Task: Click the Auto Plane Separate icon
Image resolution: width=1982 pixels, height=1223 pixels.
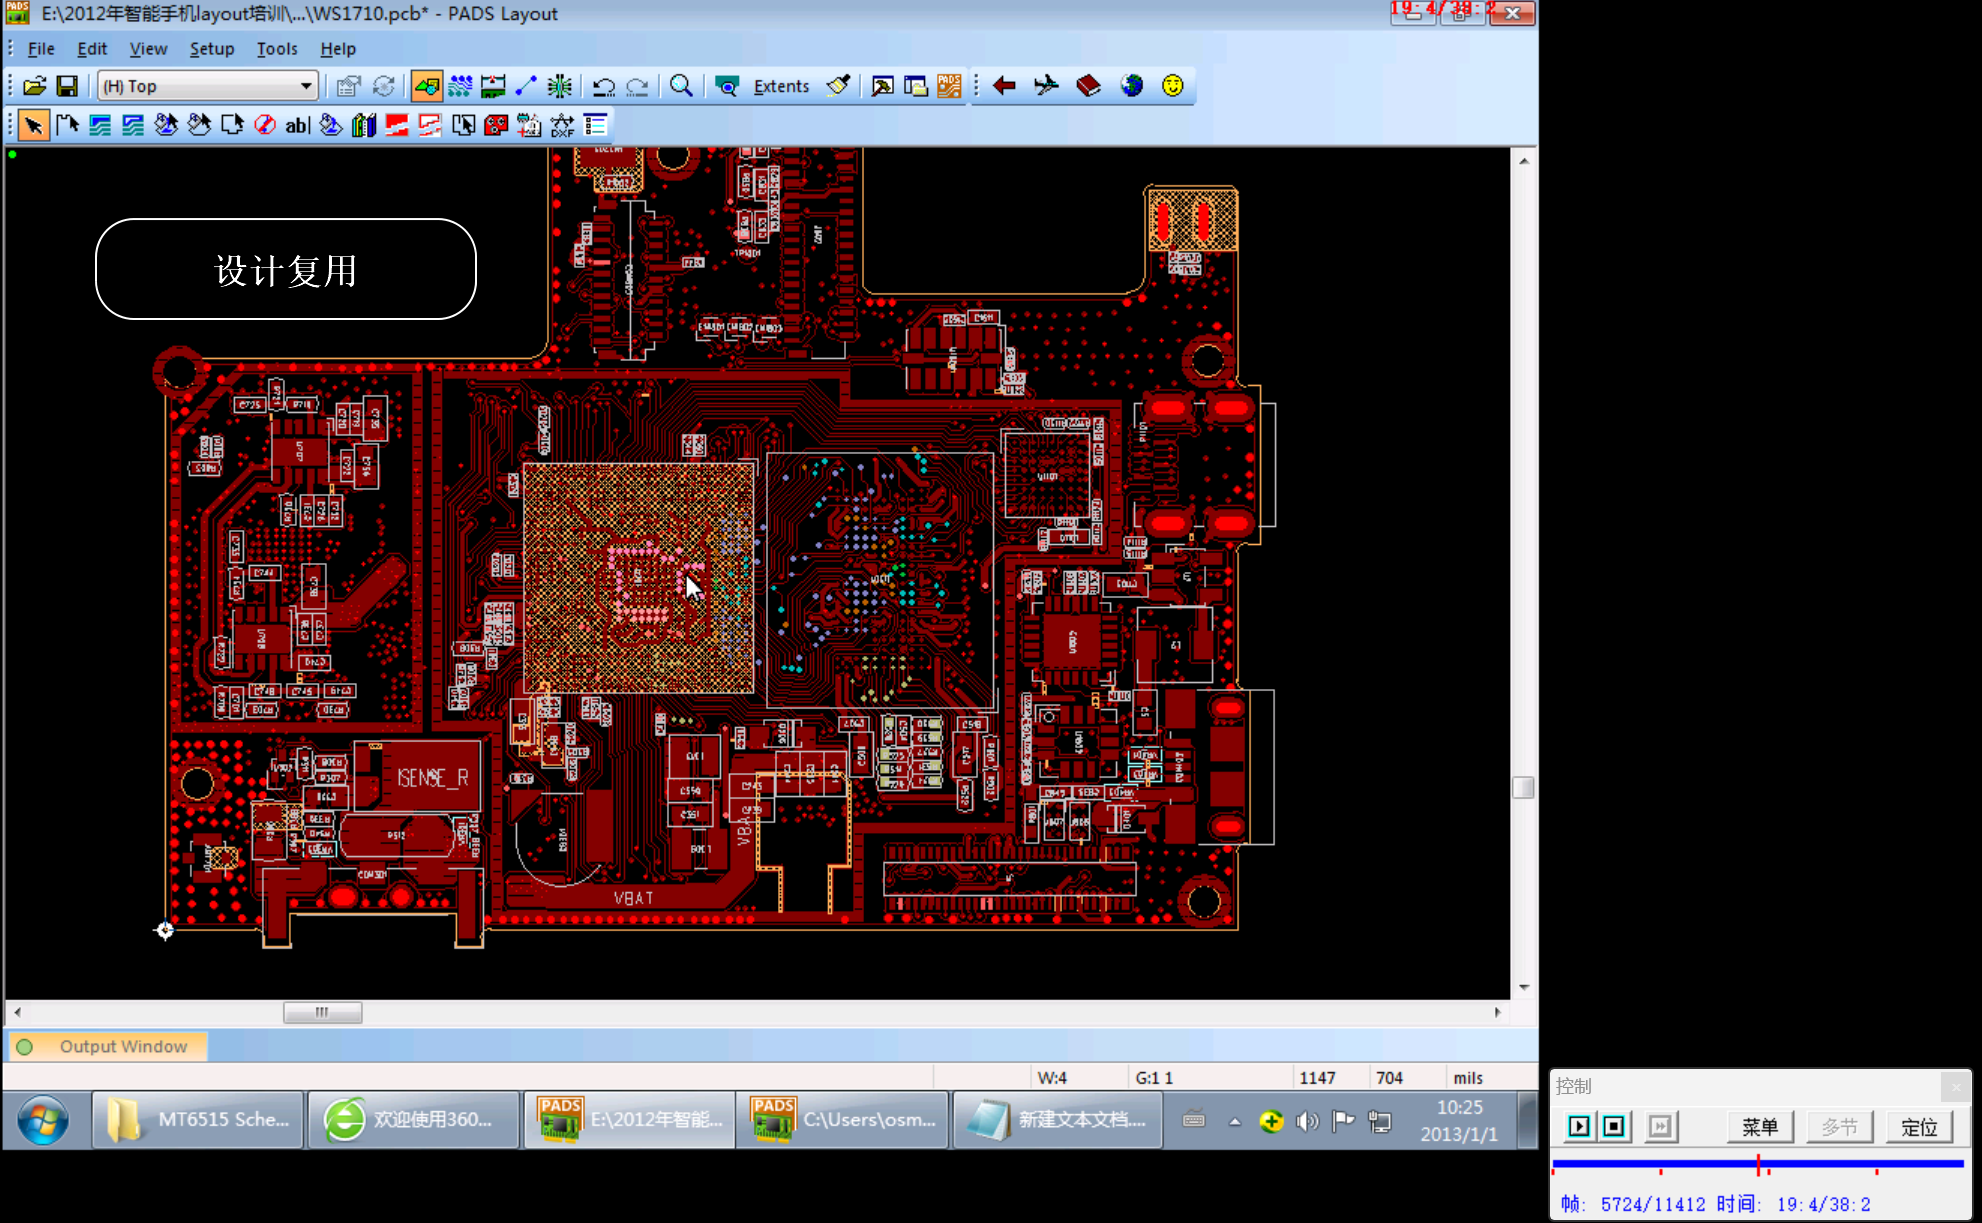Action: coord(463,125)
